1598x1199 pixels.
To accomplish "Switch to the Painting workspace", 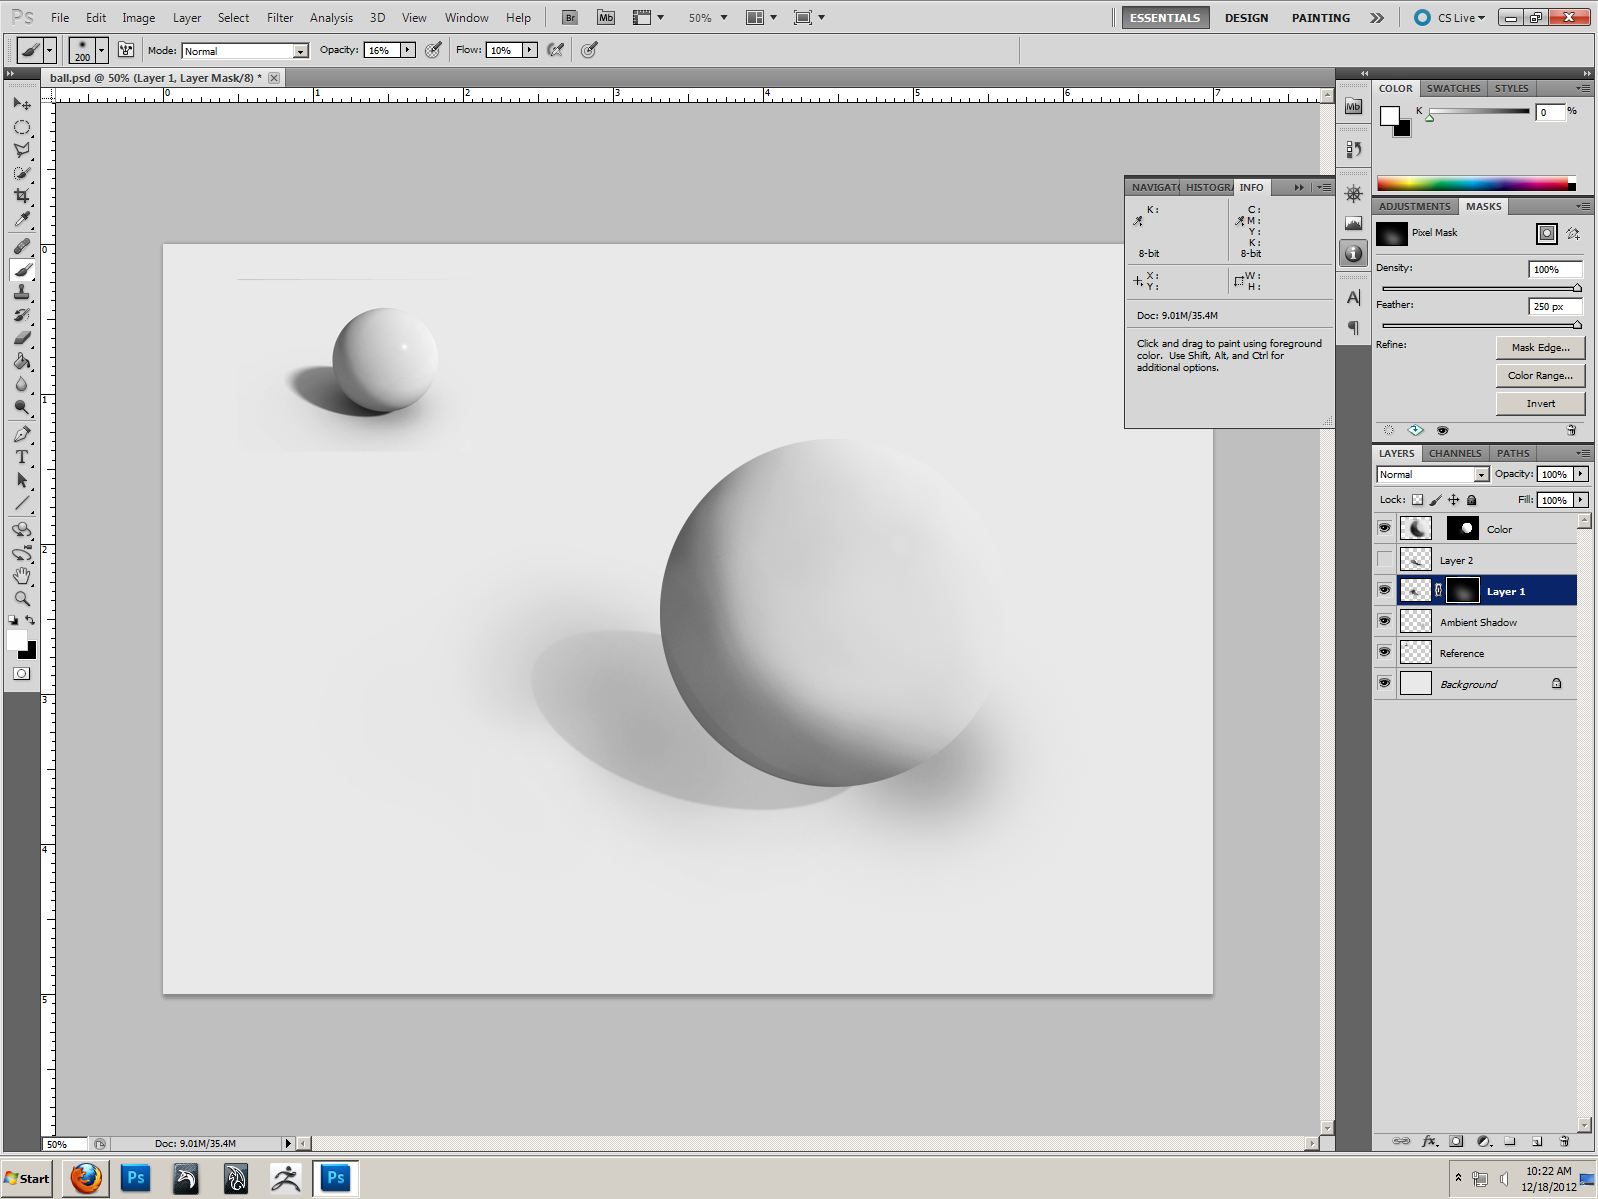I will (x=1320, y=18).
